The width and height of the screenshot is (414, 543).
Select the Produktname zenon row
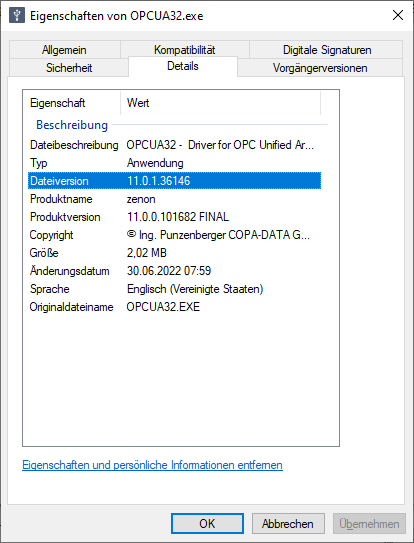[x=174, y=199]
